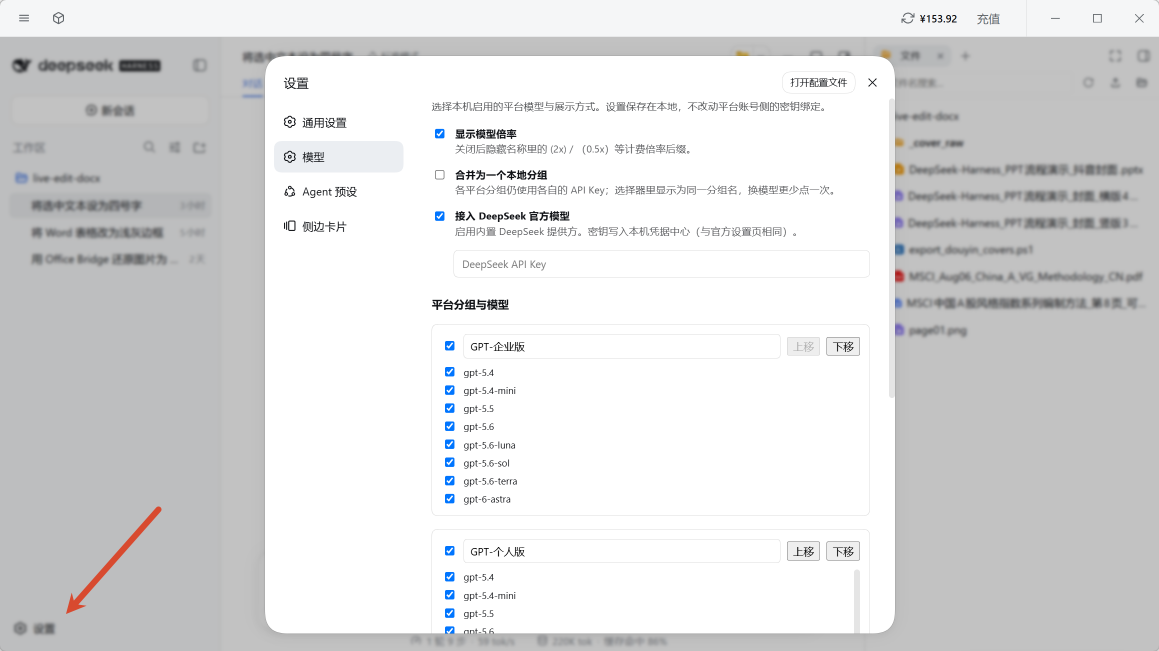The width and height of the screenshot is (1159, 651).
Task: Uncheck the GPT-个人版 group checkbox
Action: point(449,551)
